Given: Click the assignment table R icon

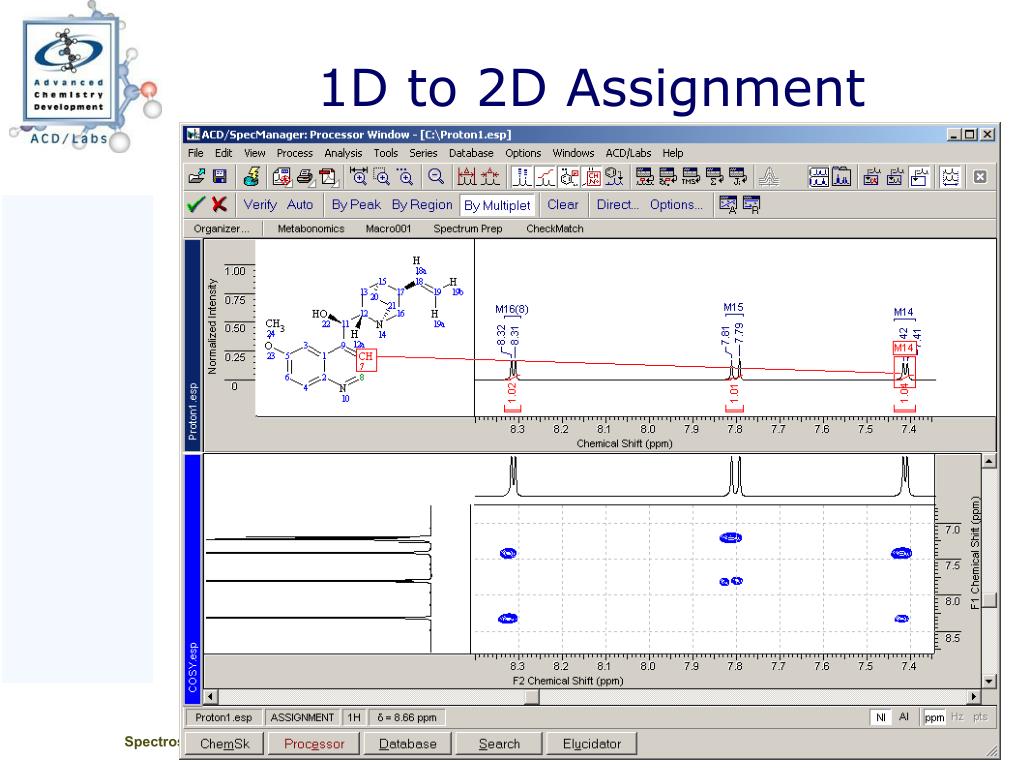Looking at the screenshot, I should tap(751, 204).
